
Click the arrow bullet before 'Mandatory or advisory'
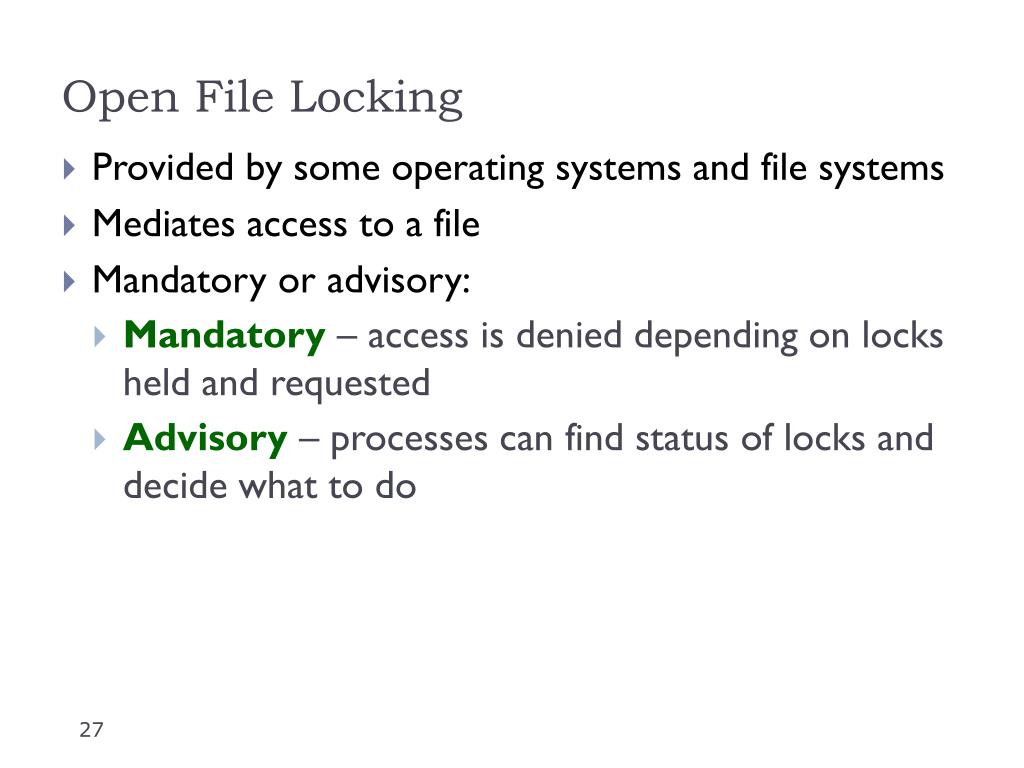pyautogui.click(x=69, y=281)
